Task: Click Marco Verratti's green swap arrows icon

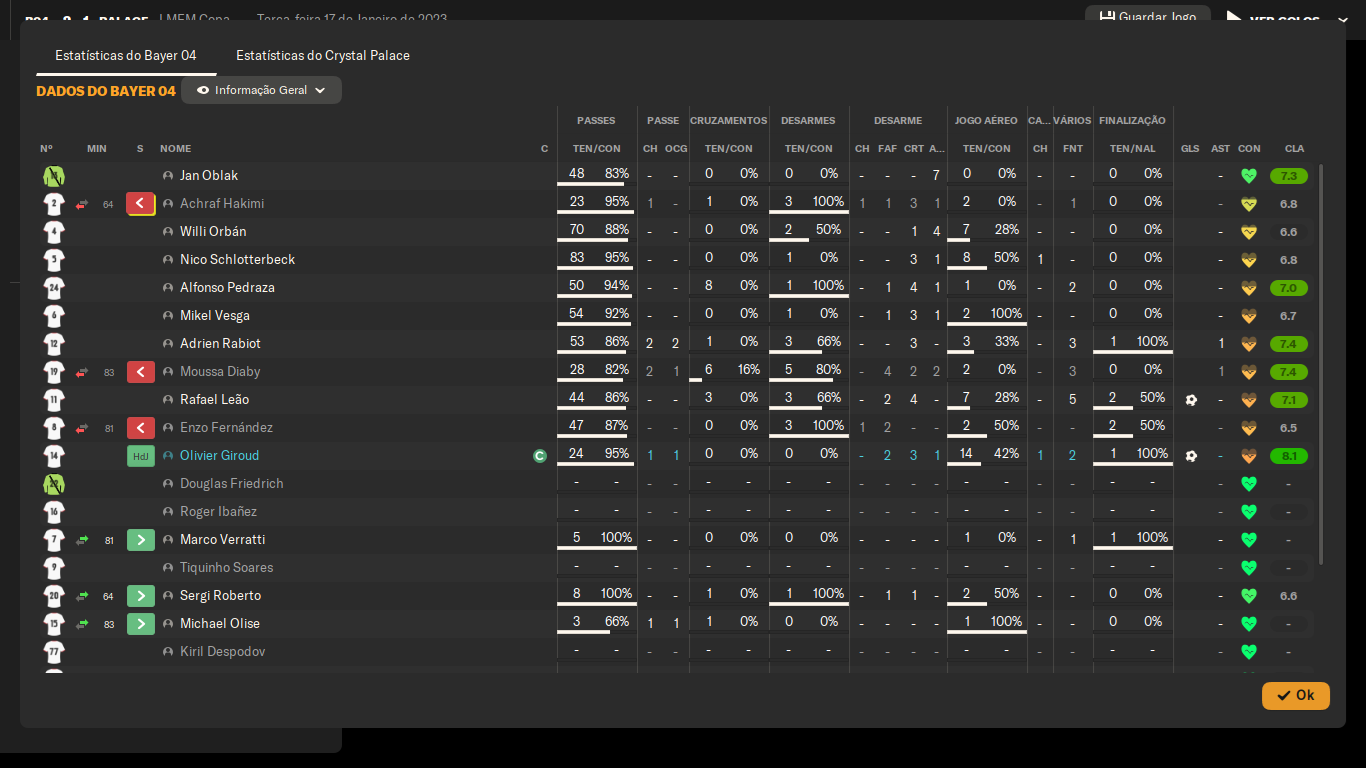Action: point(82,540)
